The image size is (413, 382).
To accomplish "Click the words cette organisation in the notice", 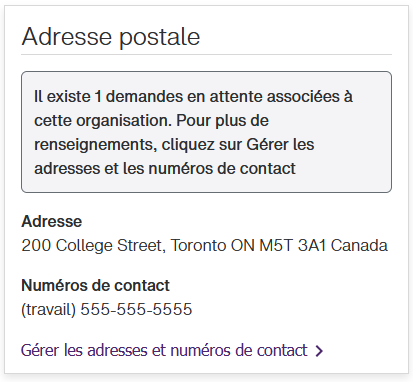I will pos(103,121).
